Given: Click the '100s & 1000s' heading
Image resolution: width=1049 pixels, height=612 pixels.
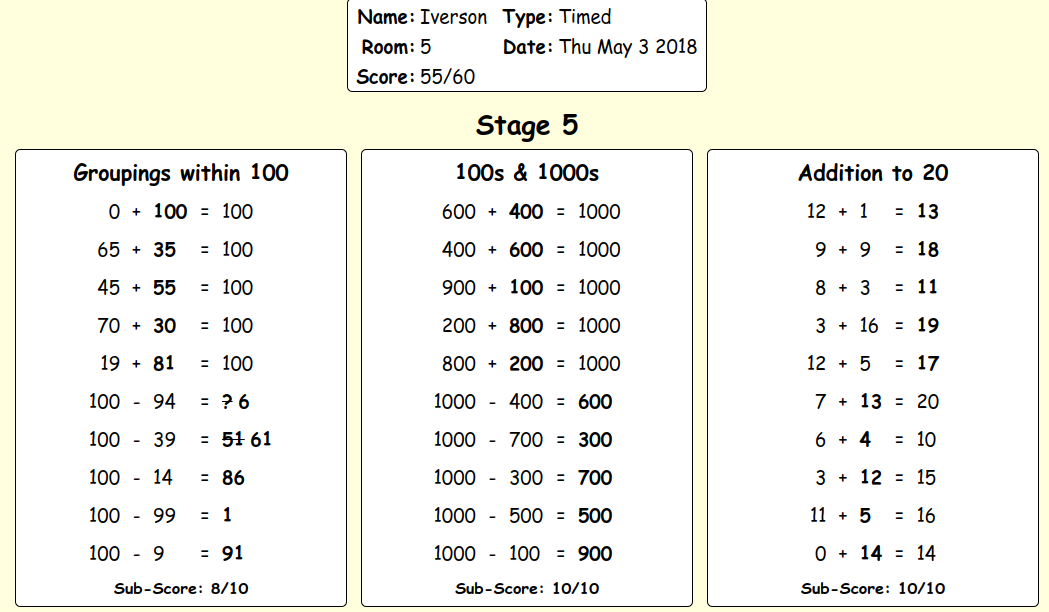Looking at the screenshot, I should pyautogui.click(x=527, y=173).
